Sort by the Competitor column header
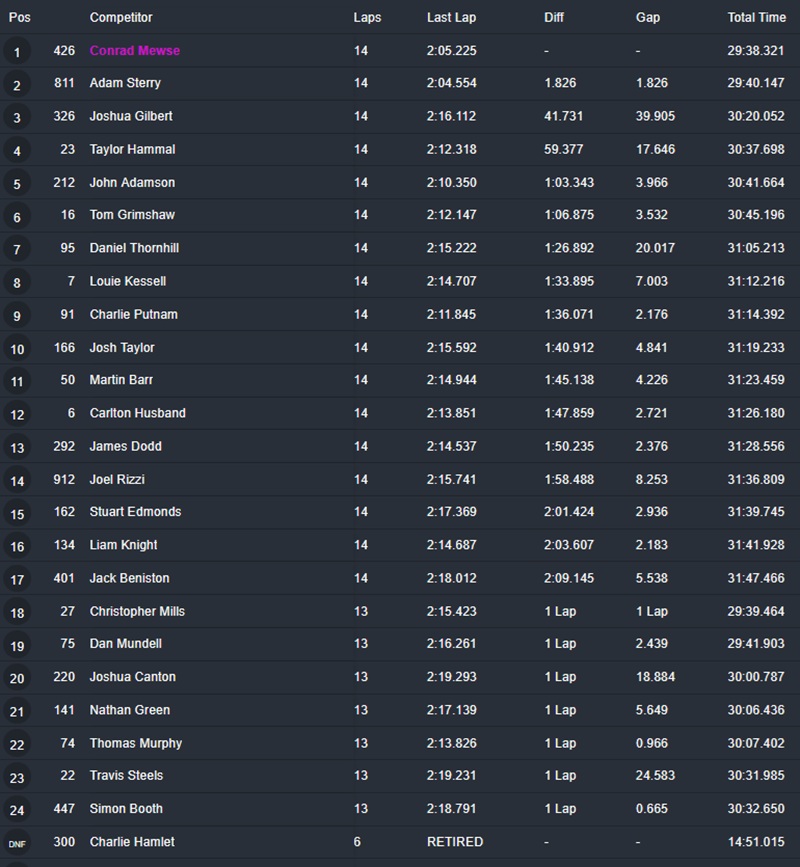The height and width of the screenshot is (867, 800). [121, 18]
